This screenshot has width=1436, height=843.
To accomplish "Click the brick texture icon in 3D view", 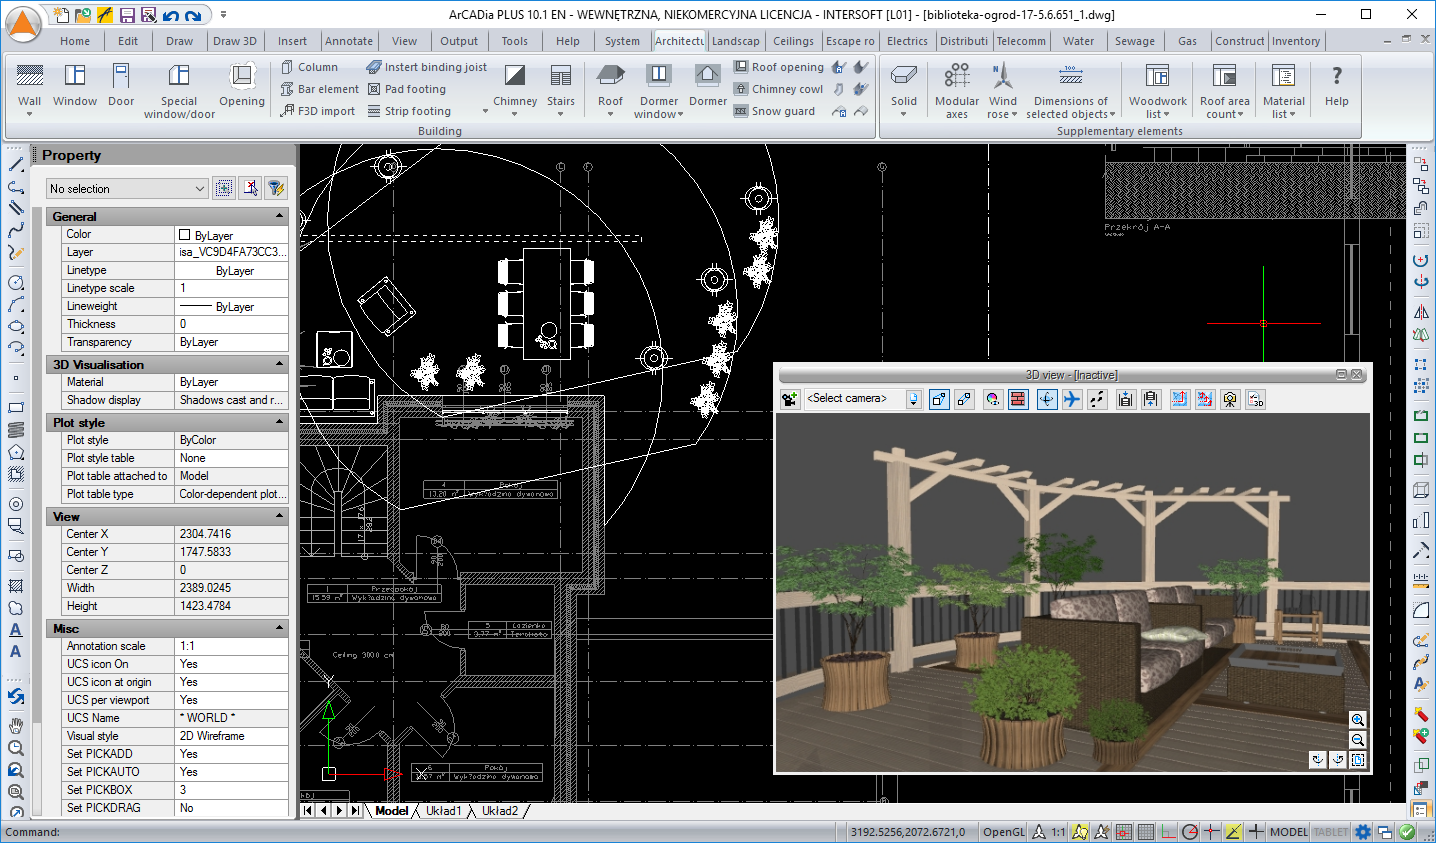I will [x=1018, y=400].
